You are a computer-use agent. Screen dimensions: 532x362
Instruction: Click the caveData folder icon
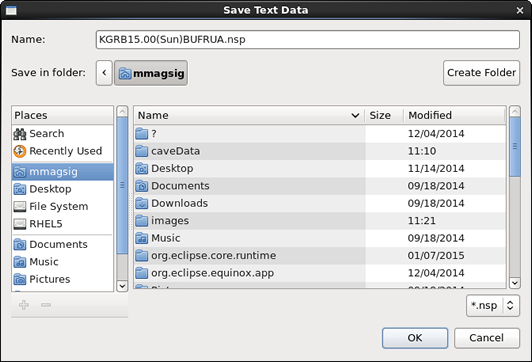click(x=141, y=151)
